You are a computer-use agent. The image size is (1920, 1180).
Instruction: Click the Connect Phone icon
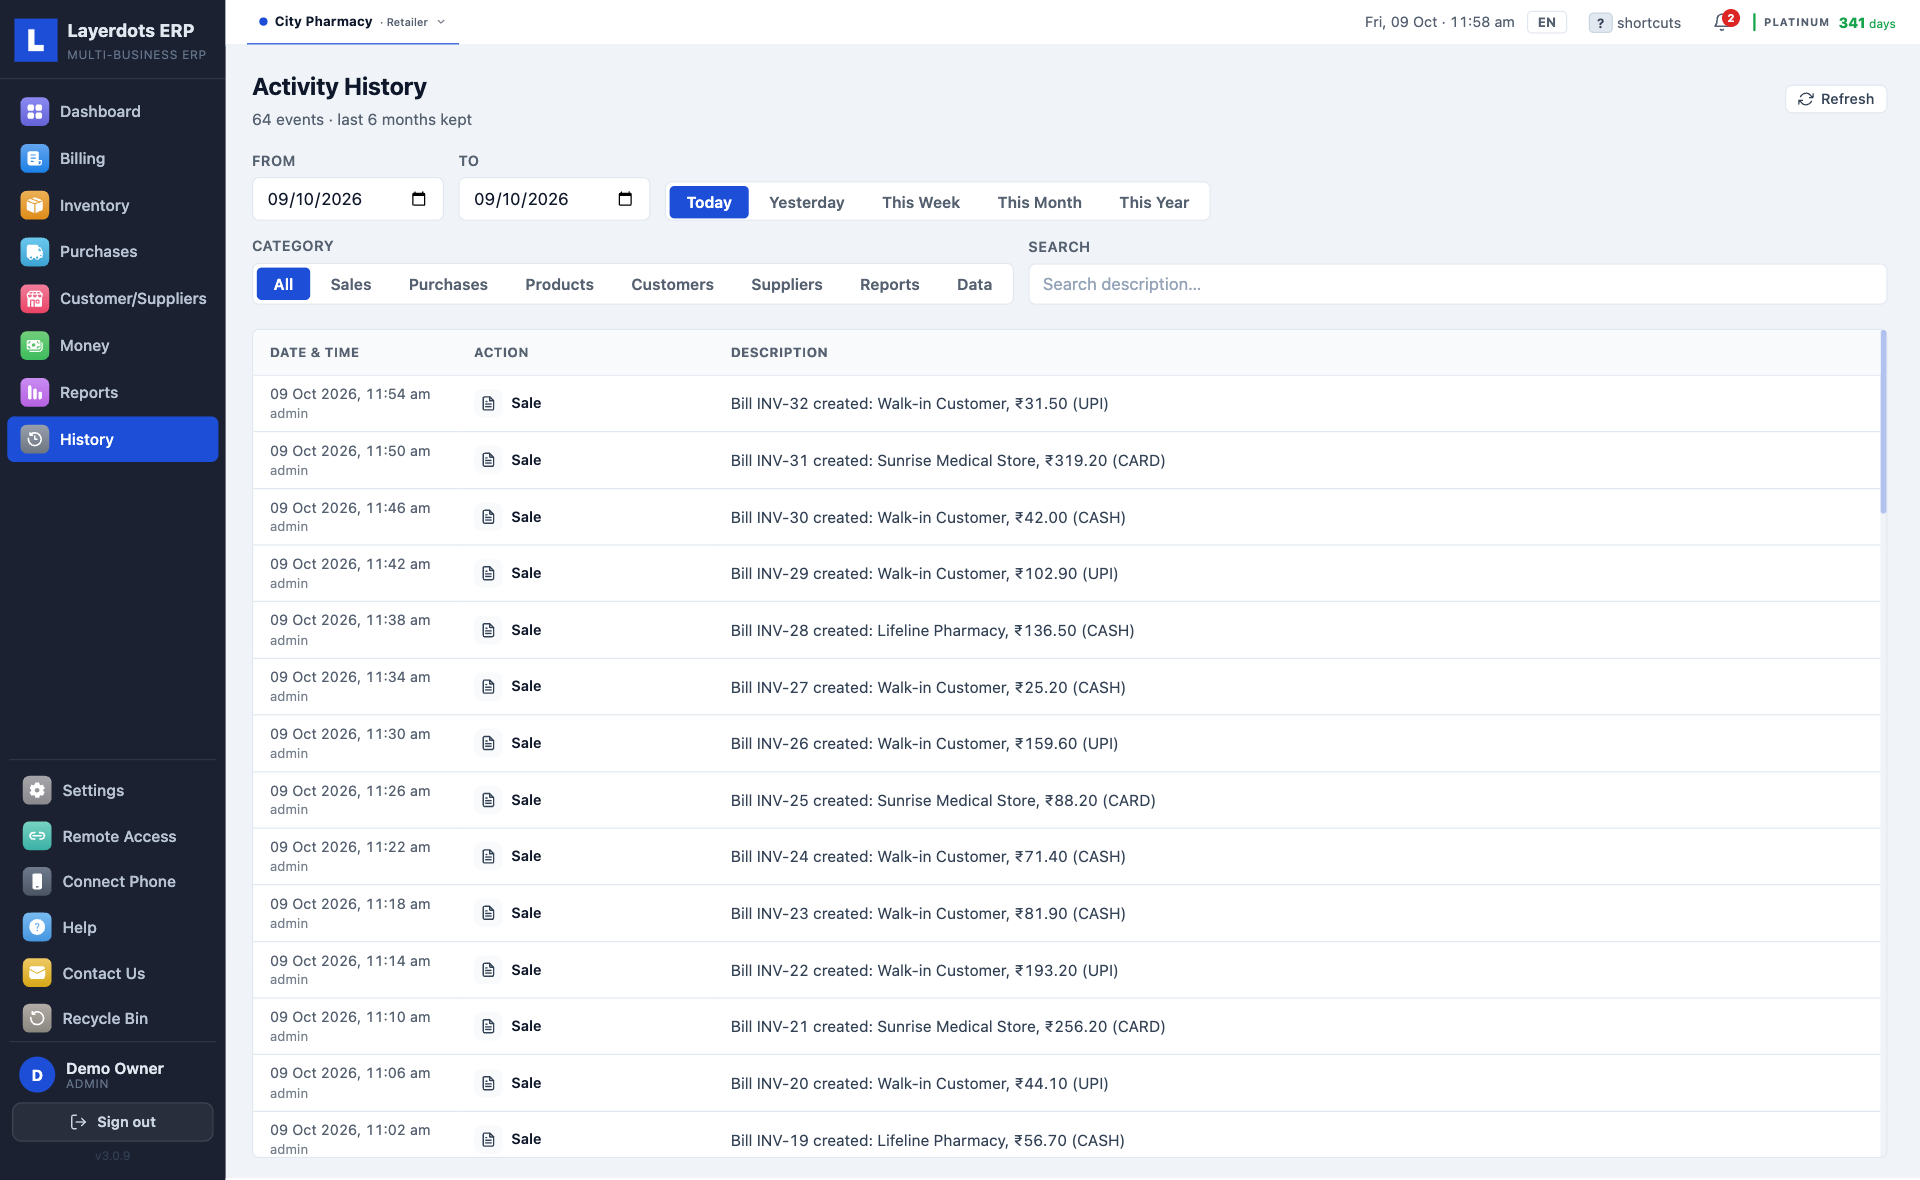[37, 881]
